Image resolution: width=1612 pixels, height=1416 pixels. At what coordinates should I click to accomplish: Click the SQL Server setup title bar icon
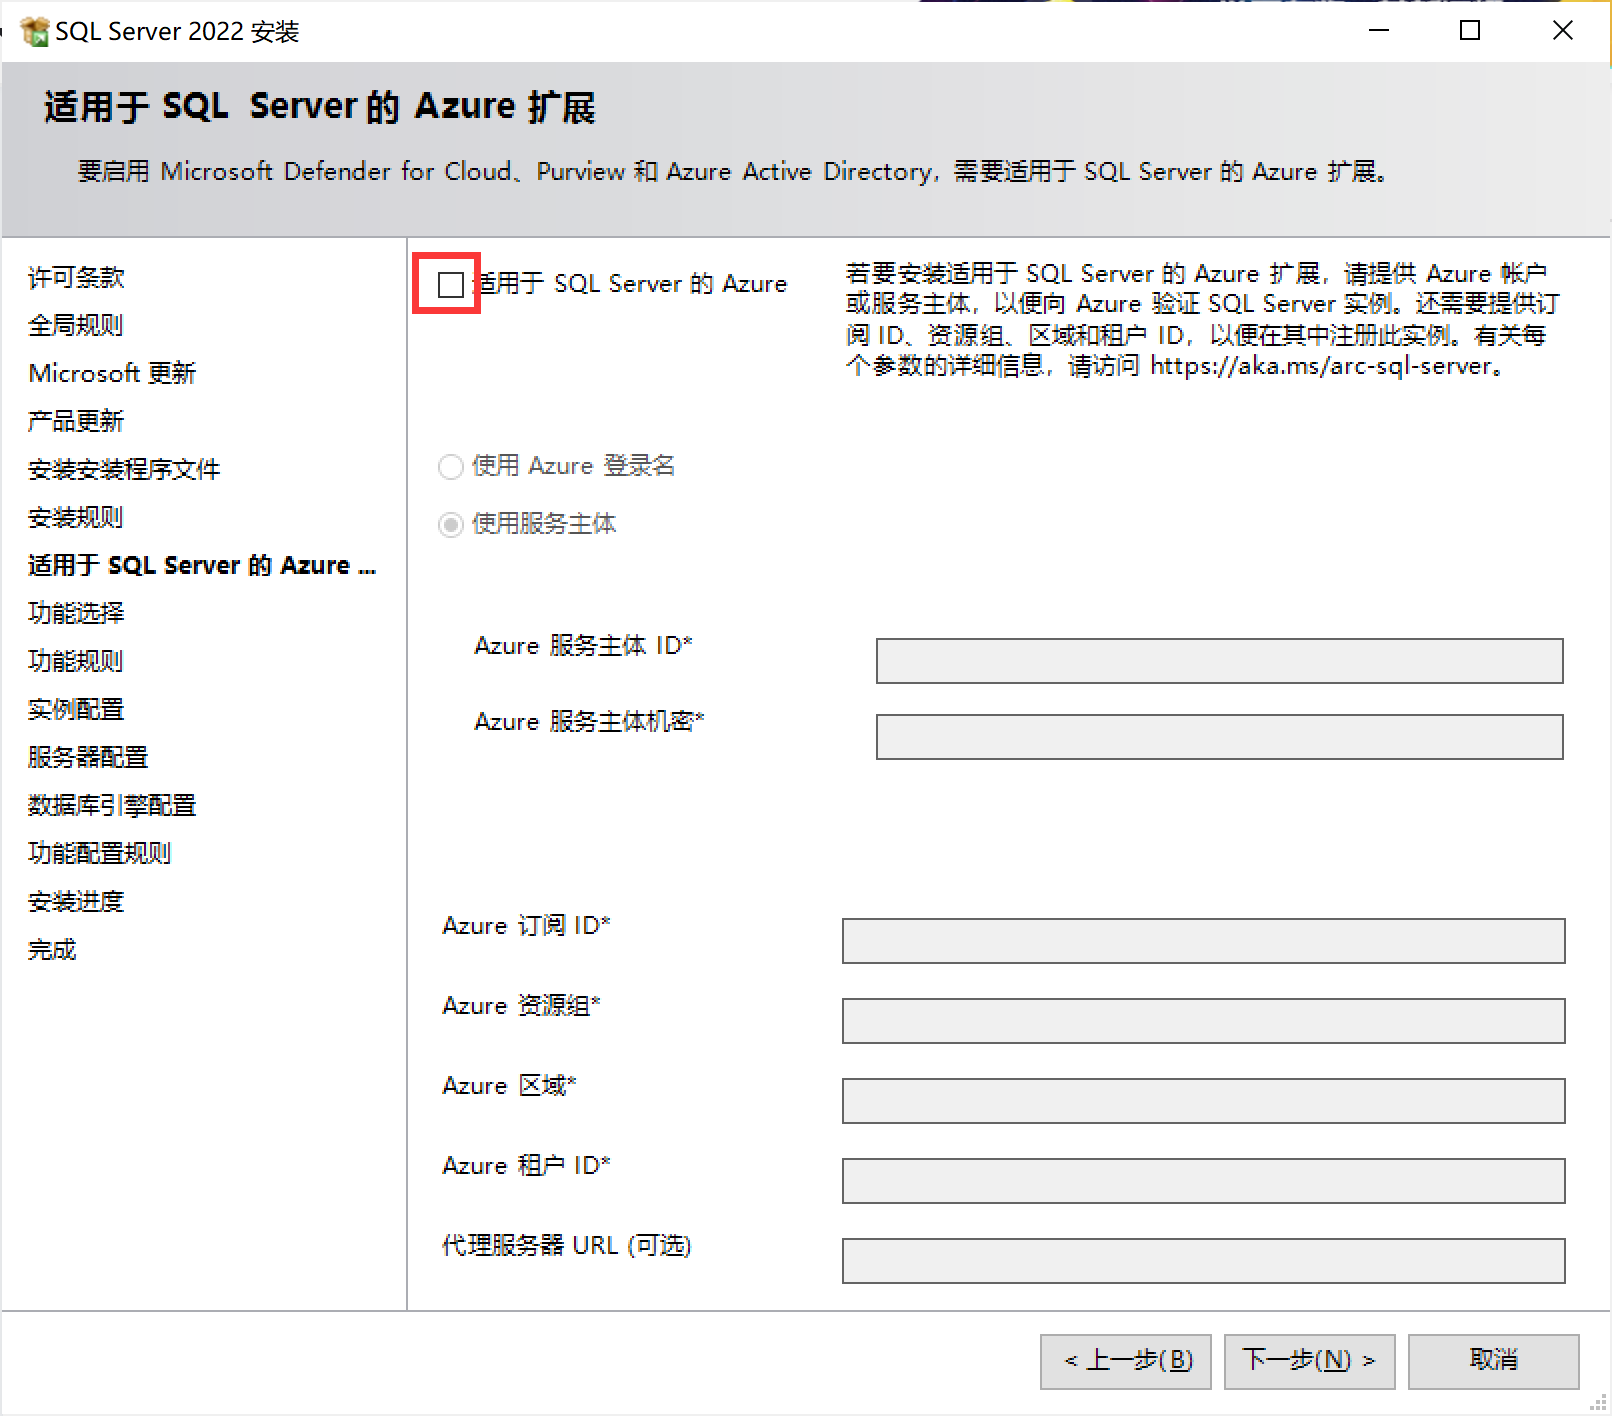pyautogui.click(x=34, y=32)
